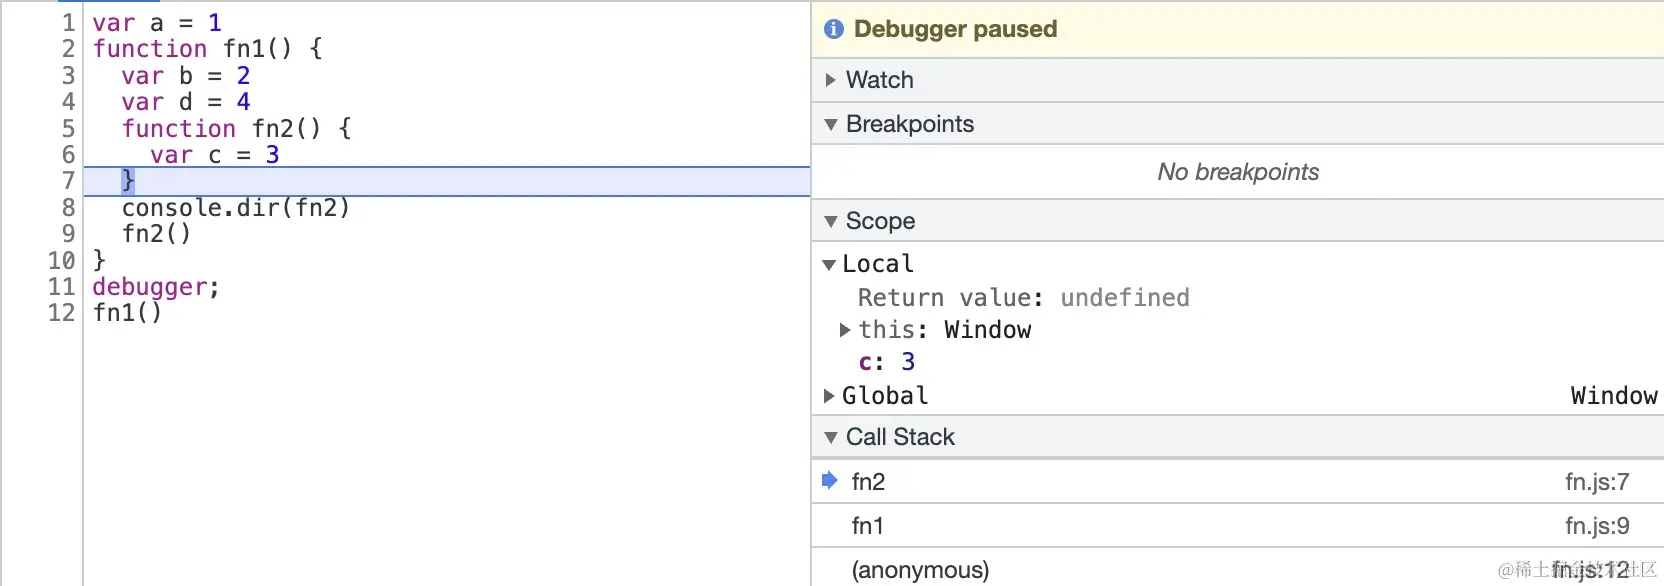Screen dimensions: 1664x586
Task: Open the fn.js:9 source link
Action: (1596, 526)
